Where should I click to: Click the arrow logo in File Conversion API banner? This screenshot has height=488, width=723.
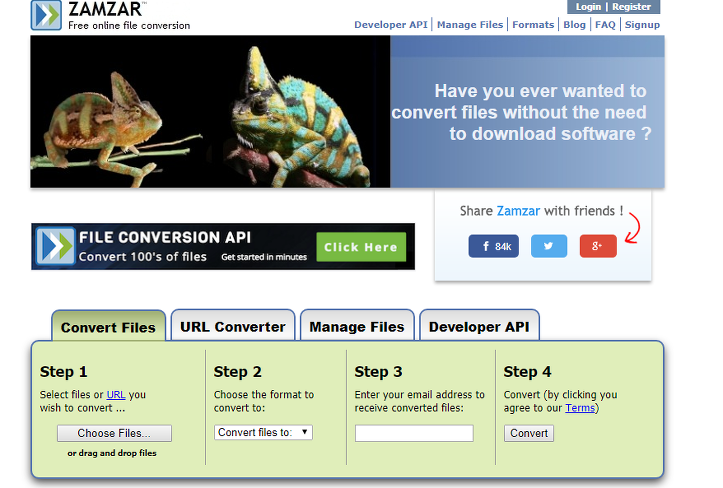(x=55, y=246)
